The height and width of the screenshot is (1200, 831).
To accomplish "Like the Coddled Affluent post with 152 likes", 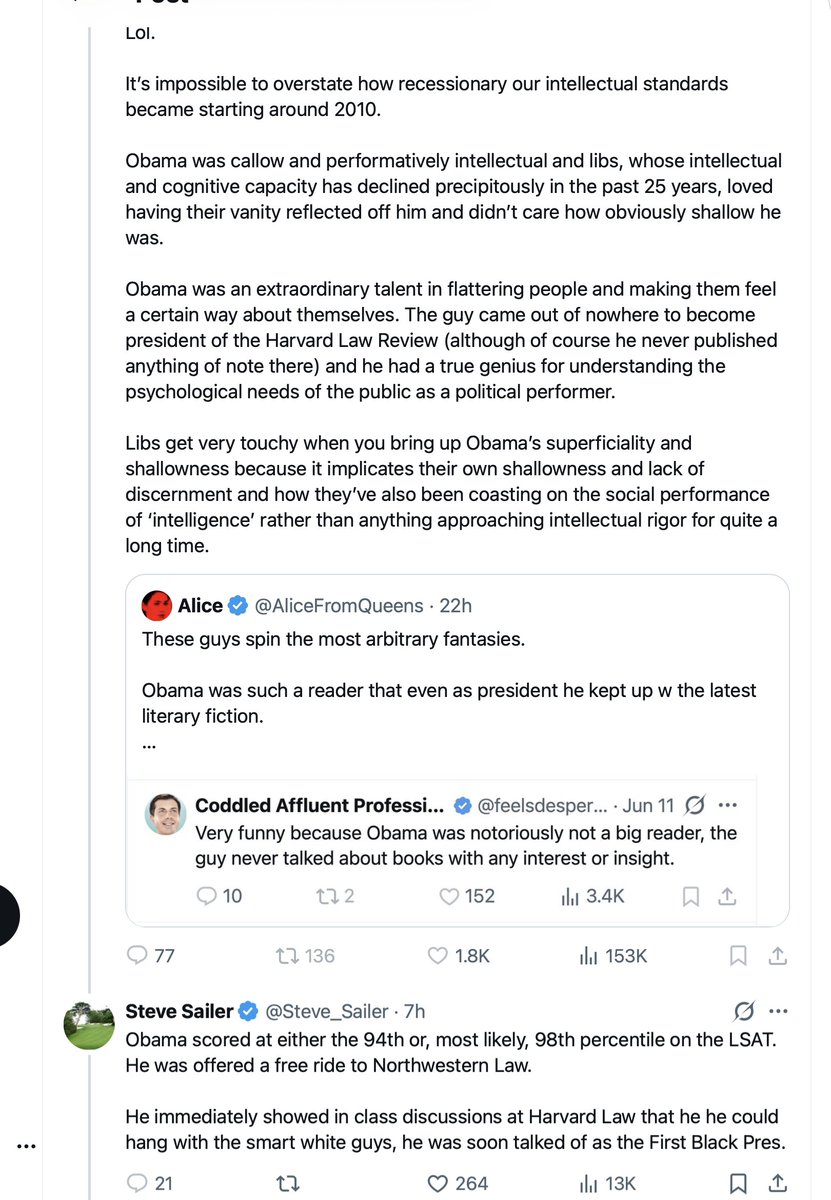I will [x=467, y=896].
